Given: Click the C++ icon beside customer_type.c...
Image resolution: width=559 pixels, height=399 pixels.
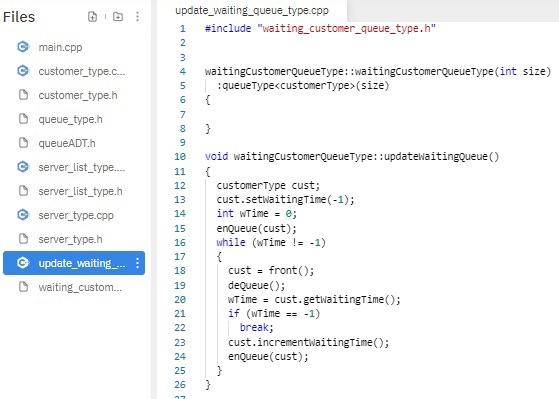Looking at the screenshot, I should coord(23,71).
